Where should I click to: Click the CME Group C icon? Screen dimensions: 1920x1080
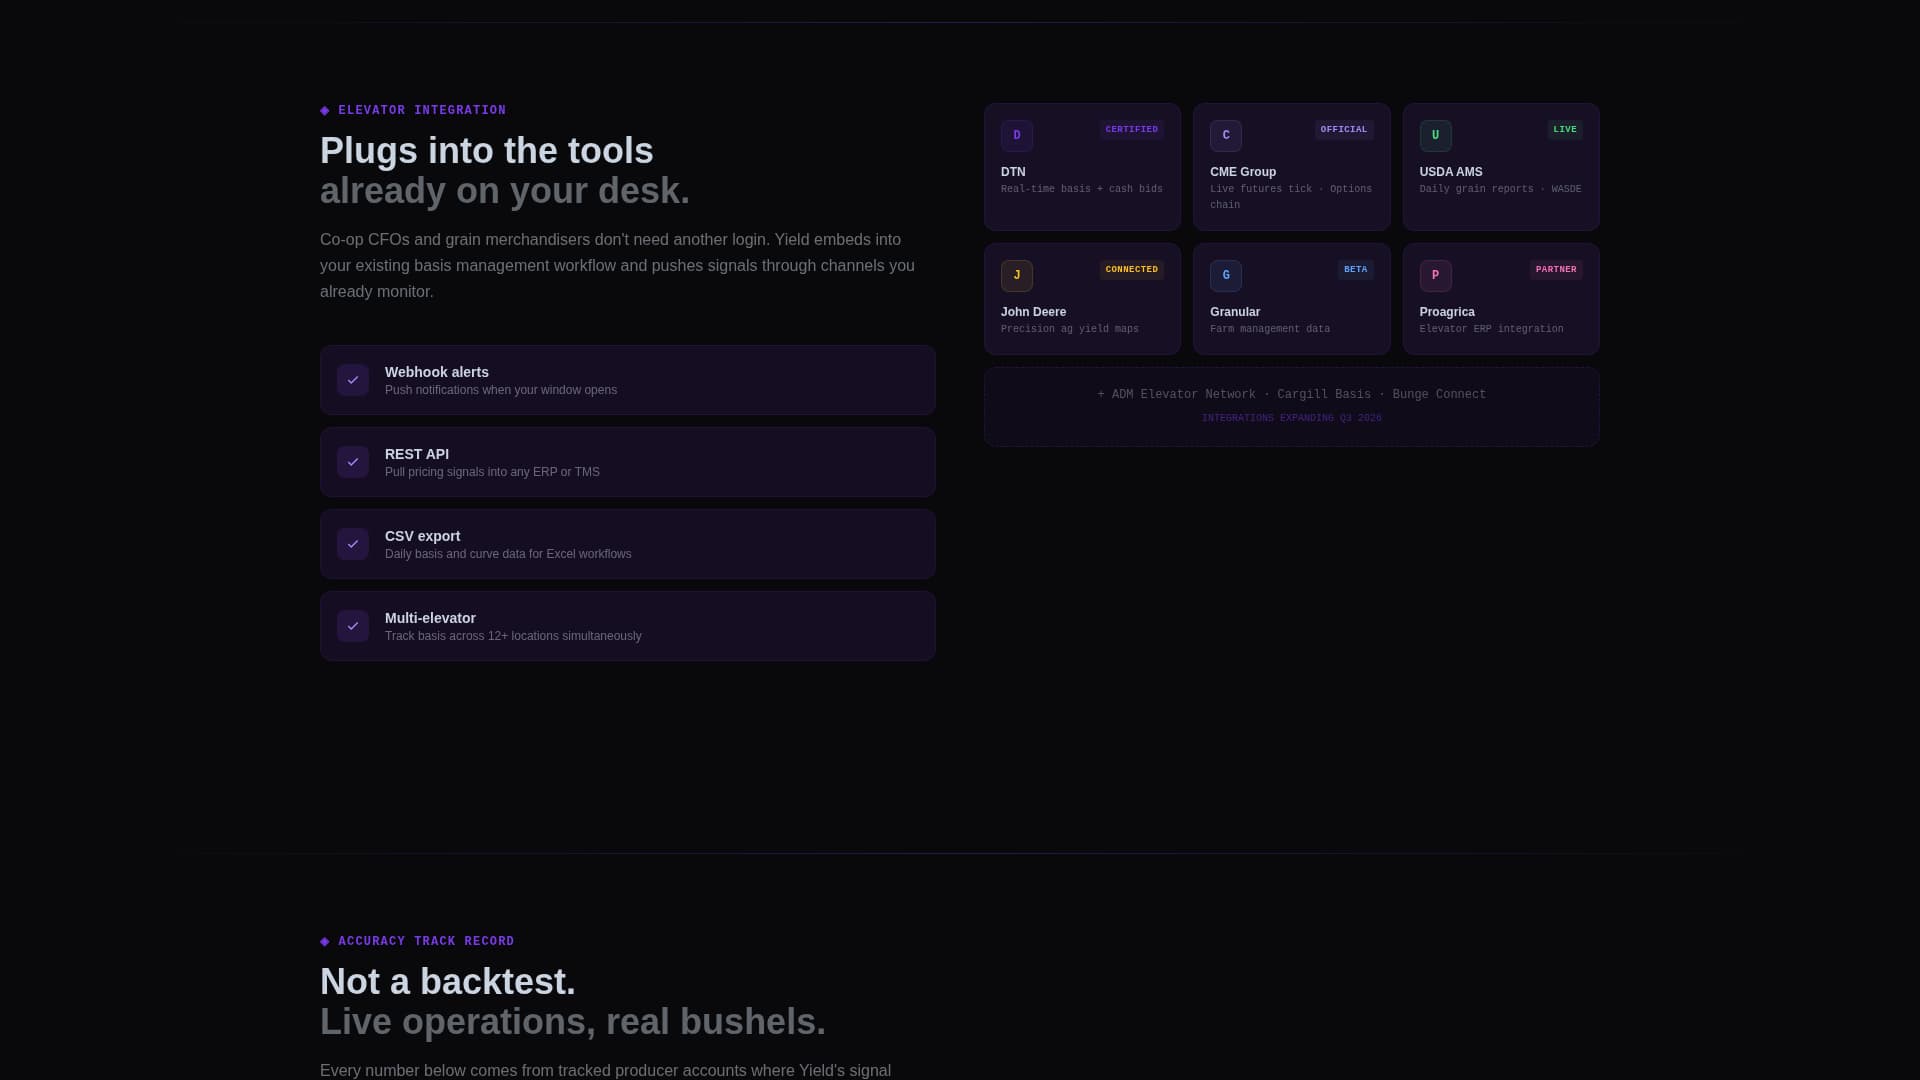click(x=1226, y=136)
